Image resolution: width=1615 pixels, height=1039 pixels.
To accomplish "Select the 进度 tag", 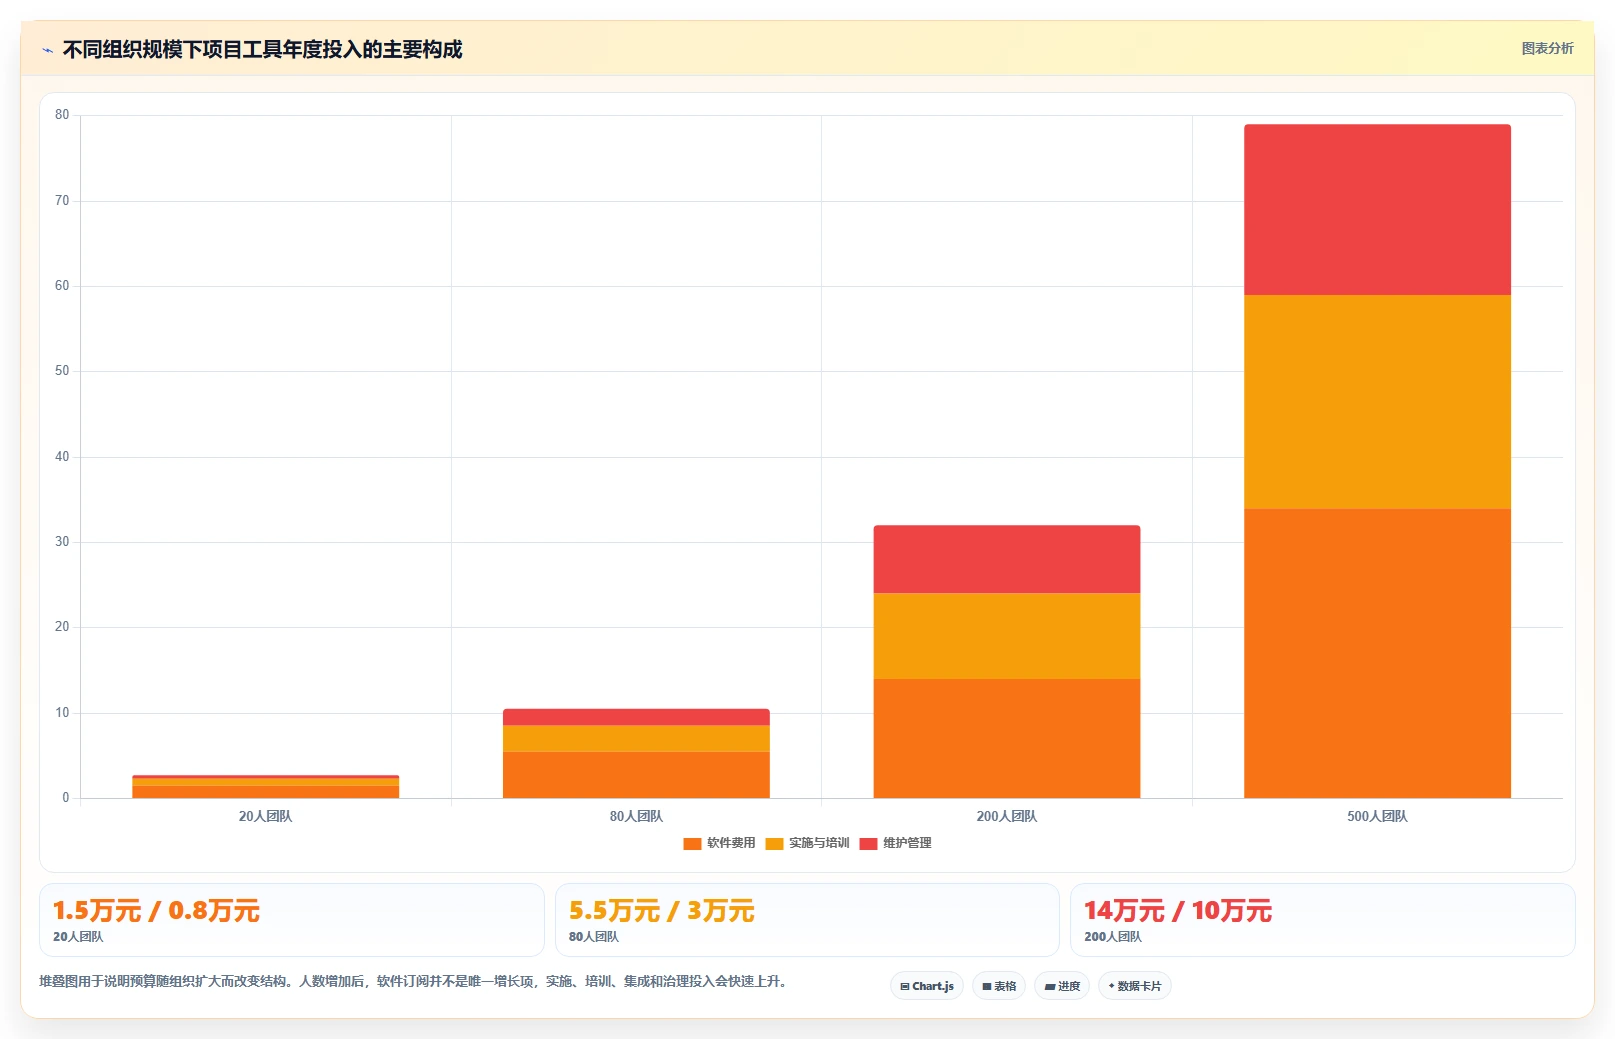I will click(1062, 986).
